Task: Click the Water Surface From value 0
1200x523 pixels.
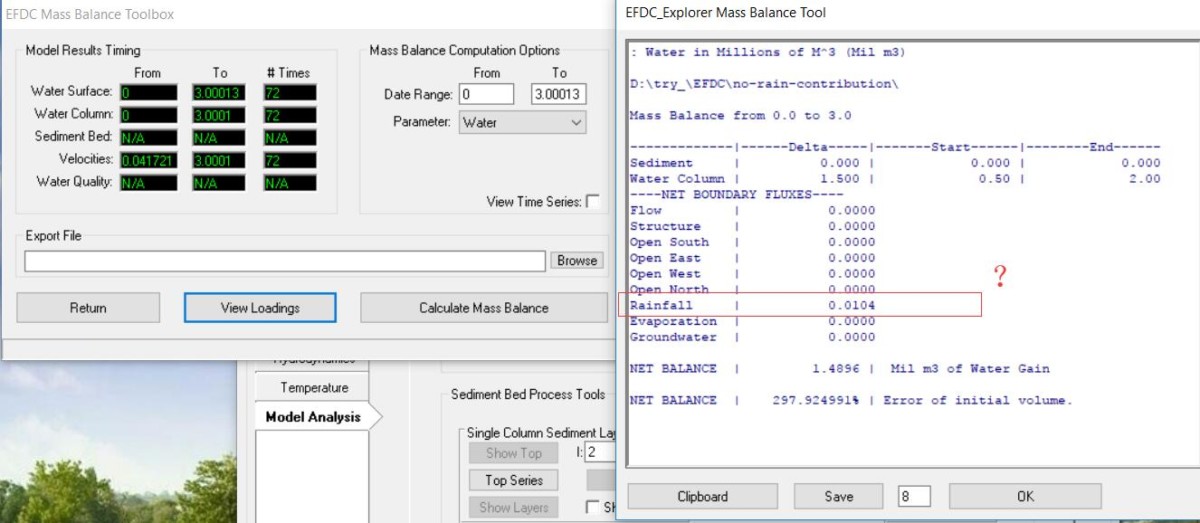Action: coord(148,92)
